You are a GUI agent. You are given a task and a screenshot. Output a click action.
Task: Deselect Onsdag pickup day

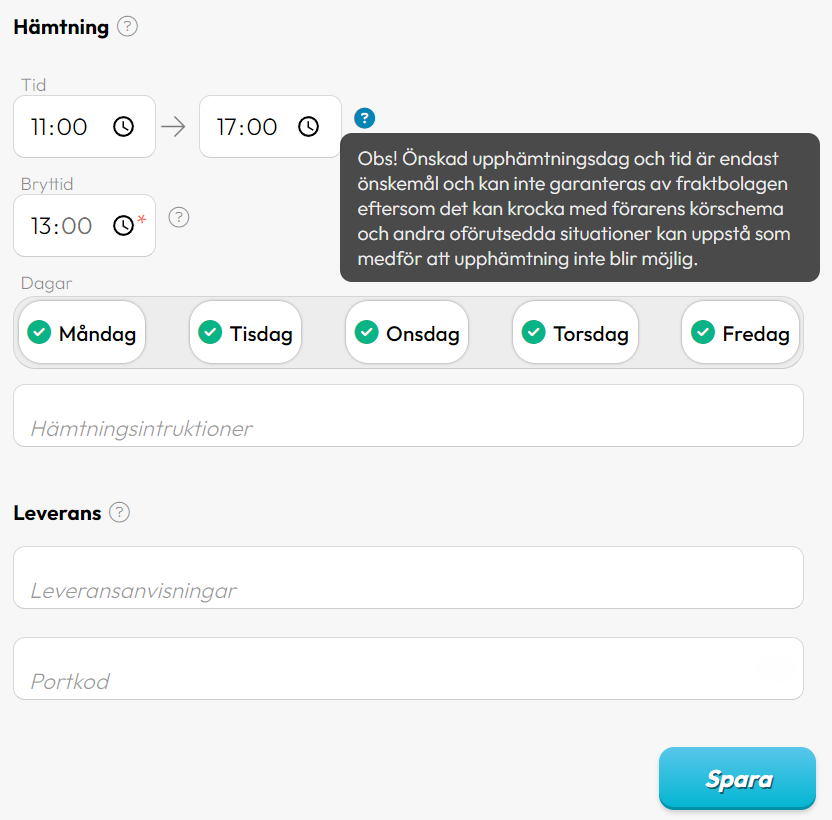407,333
